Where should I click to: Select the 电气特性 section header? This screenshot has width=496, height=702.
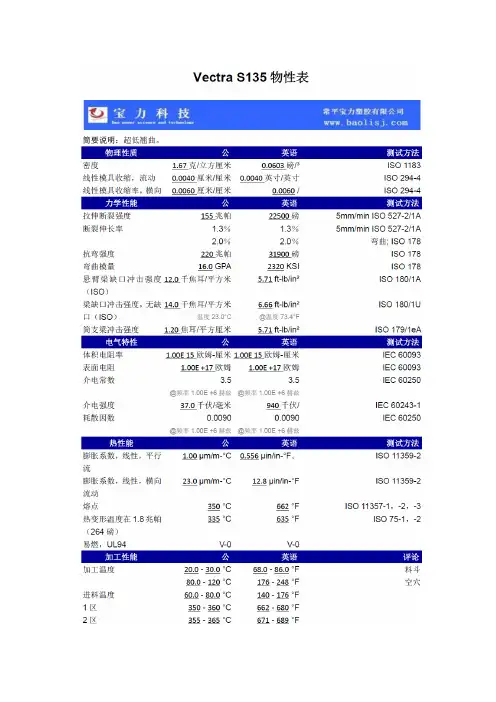121,342
